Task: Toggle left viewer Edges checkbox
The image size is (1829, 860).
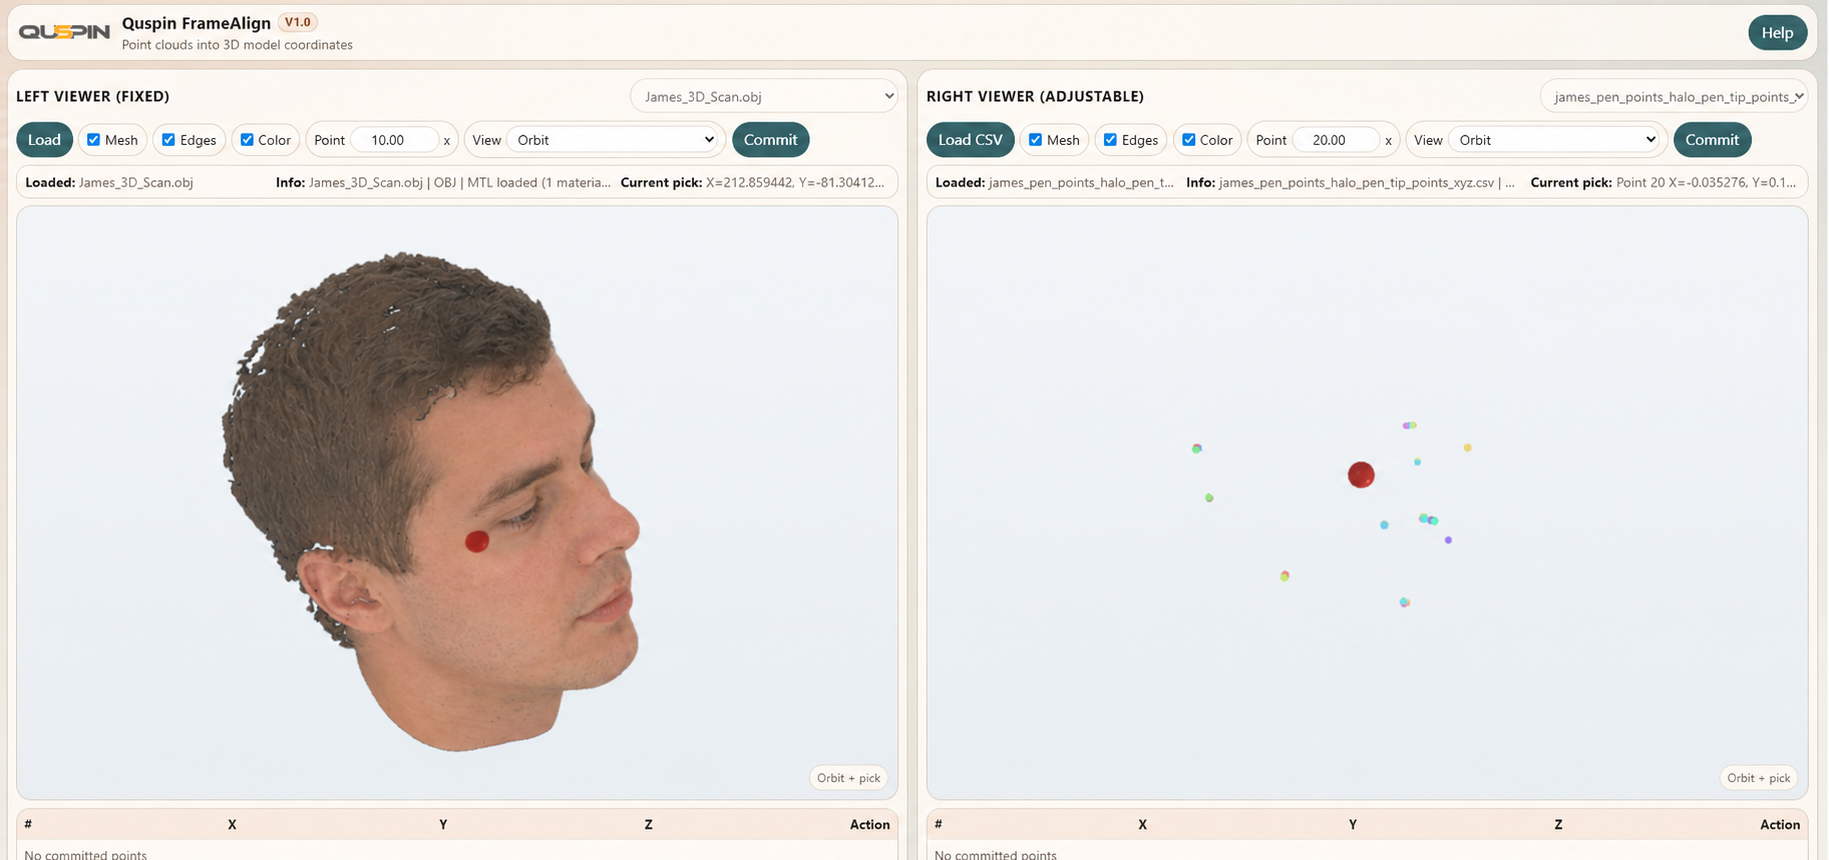Action: (x=169, y=140)
